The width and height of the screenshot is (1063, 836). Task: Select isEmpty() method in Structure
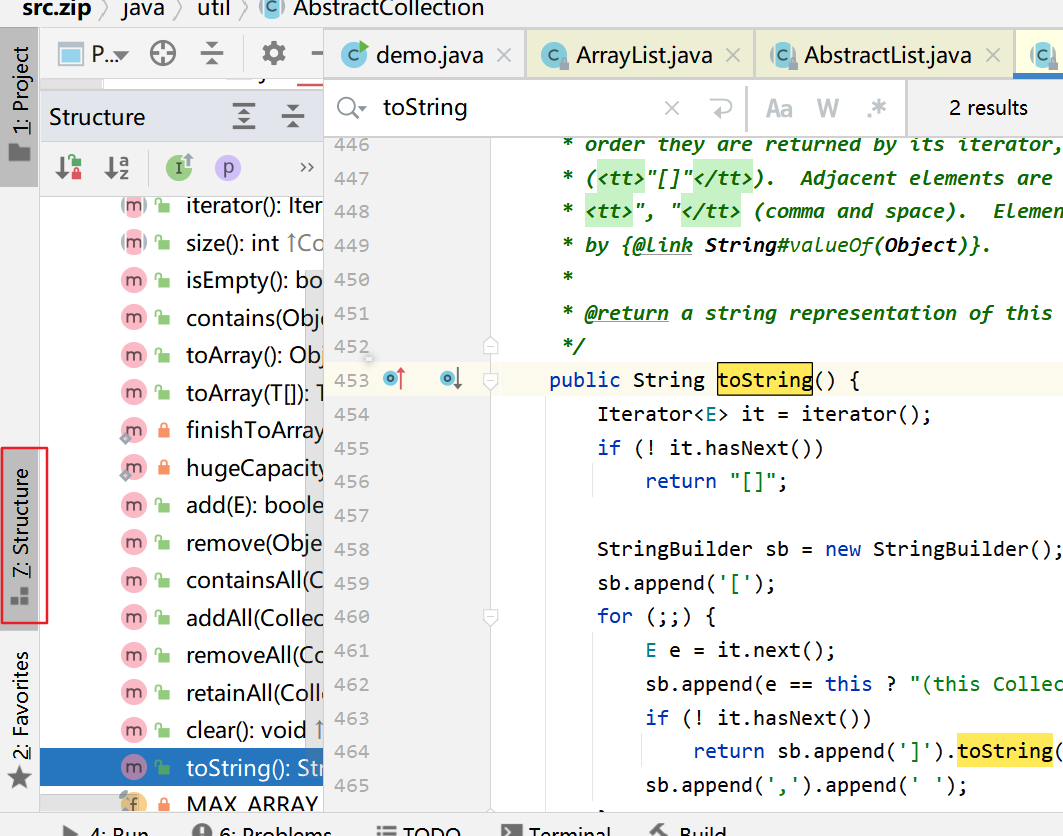[x=182, y=280]
